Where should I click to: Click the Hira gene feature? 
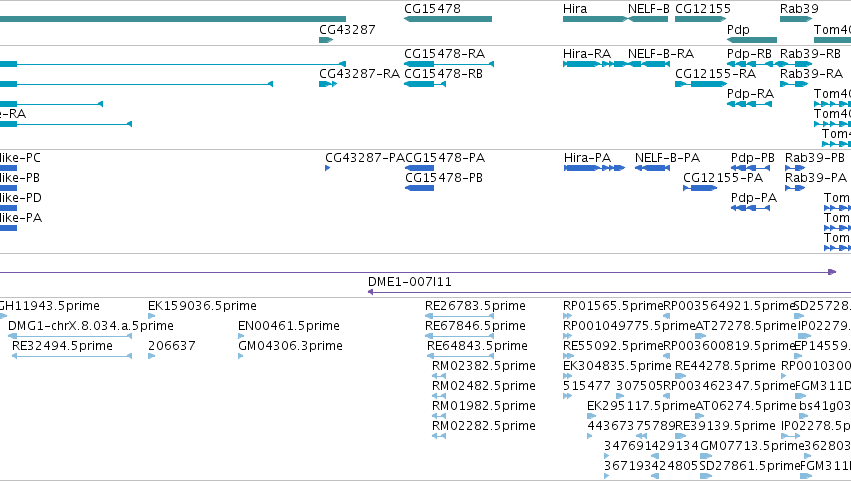click(595, 19)
